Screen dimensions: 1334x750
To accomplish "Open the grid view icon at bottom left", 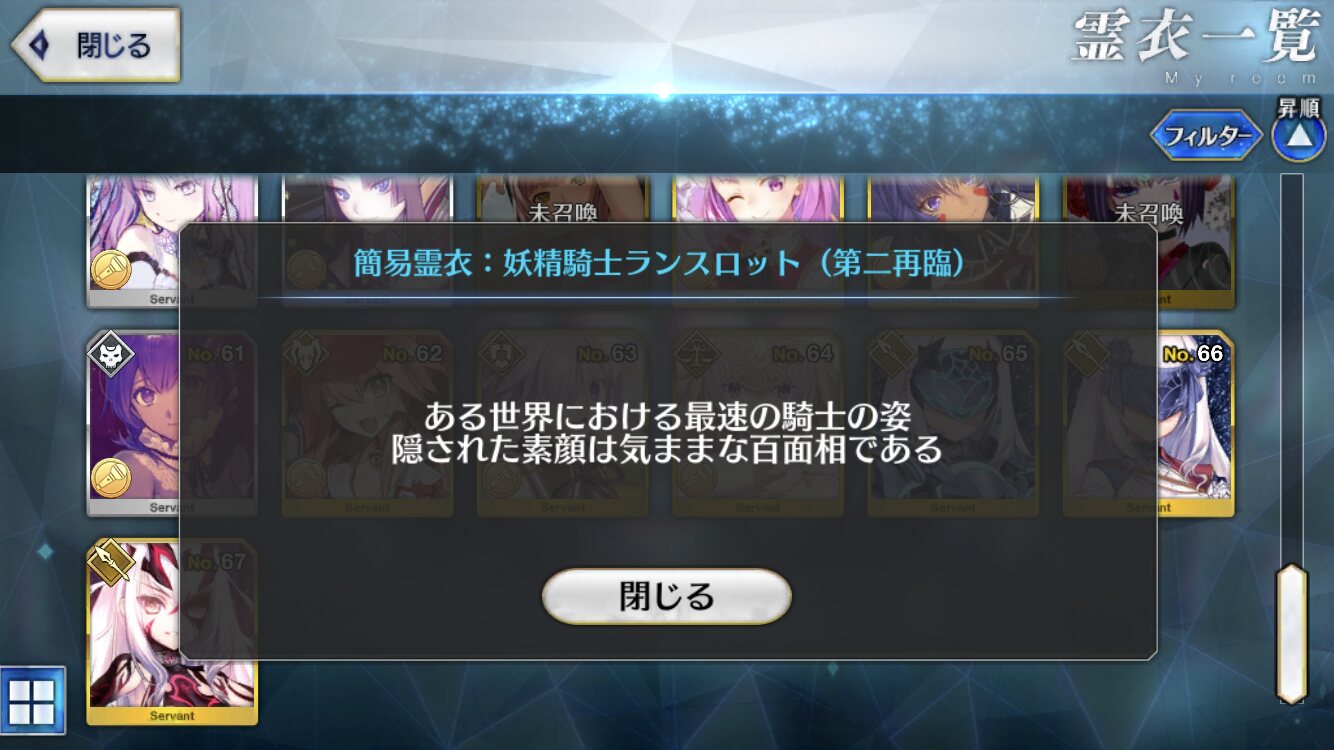I will 32,699.
